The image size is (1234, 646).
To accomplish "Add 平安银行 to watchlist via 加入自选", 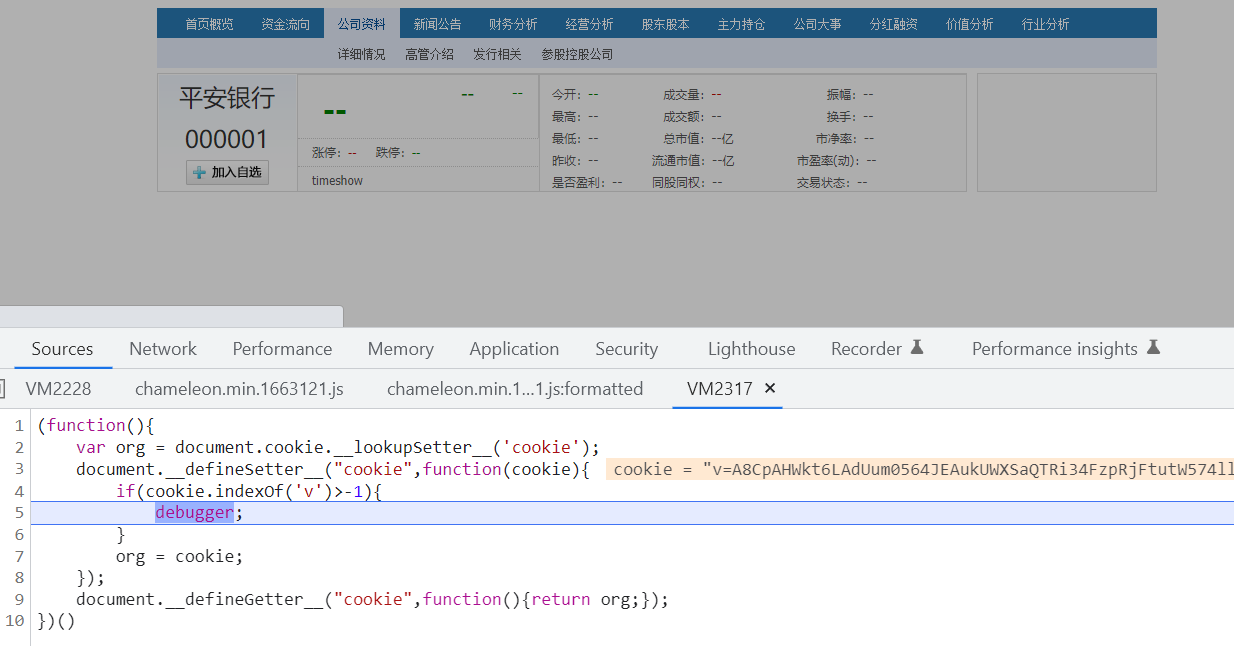I will (x=228, y=172).
